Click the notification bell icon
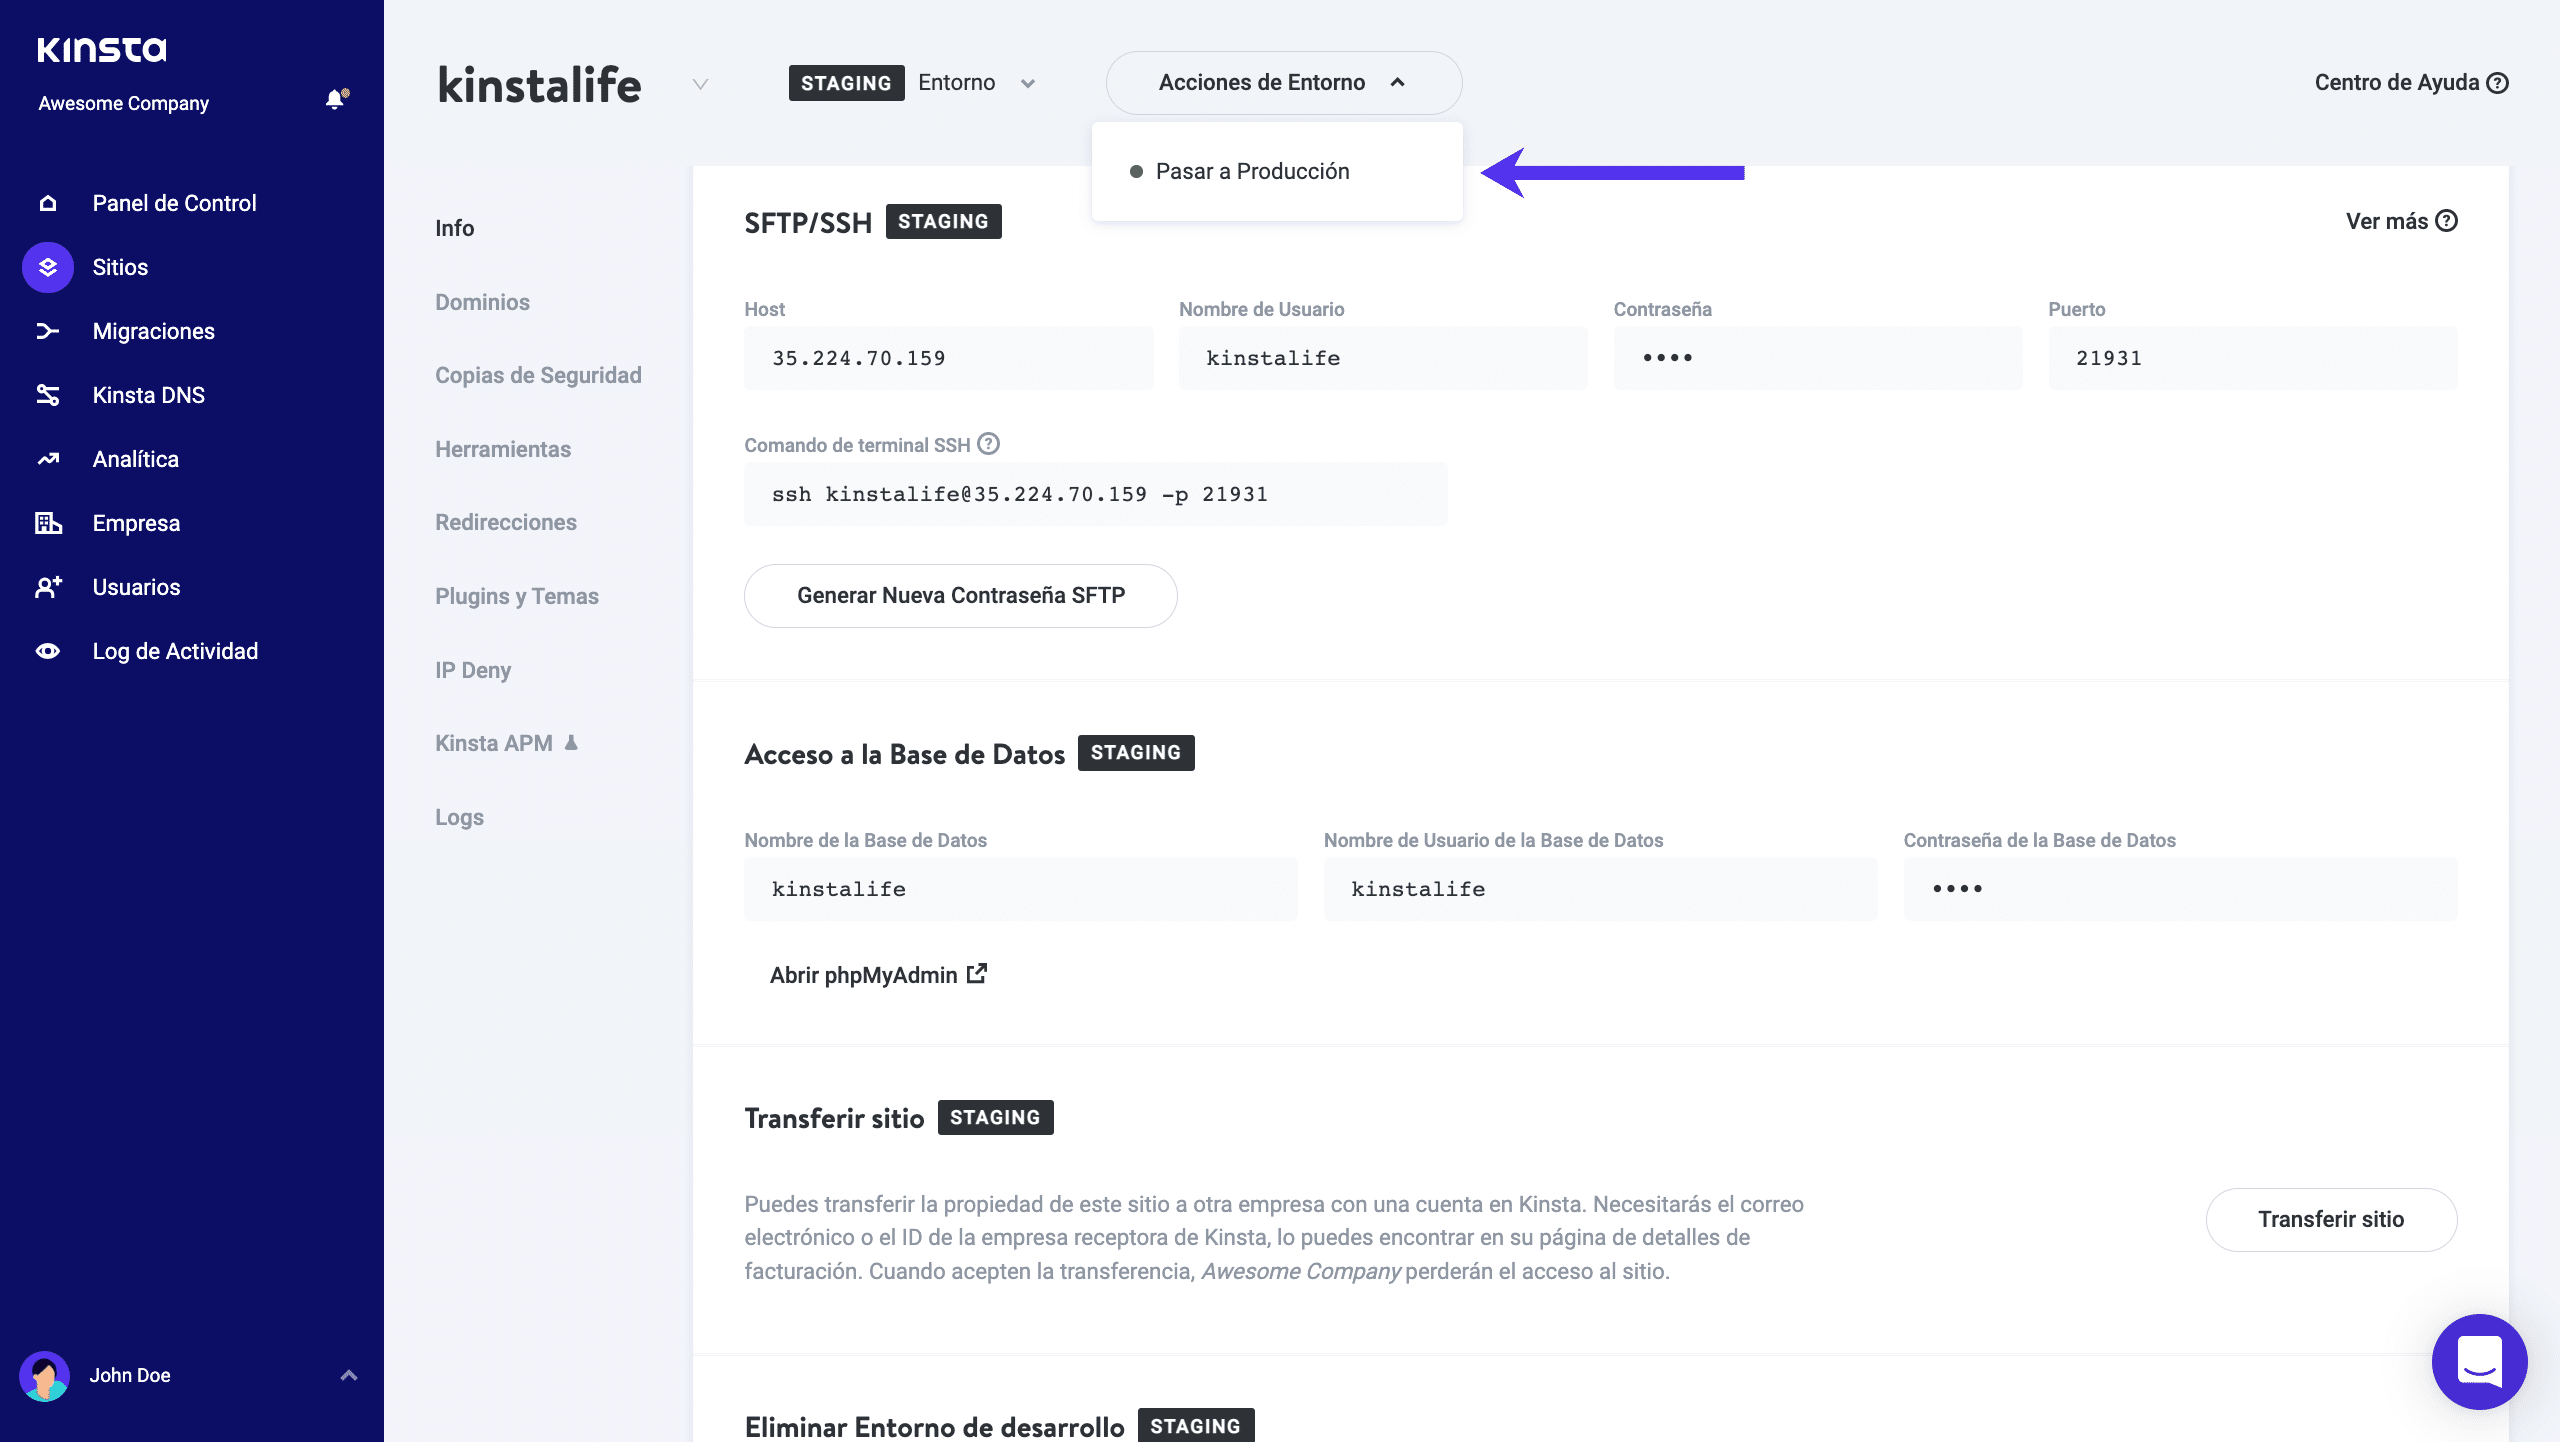 click(335, 100)
